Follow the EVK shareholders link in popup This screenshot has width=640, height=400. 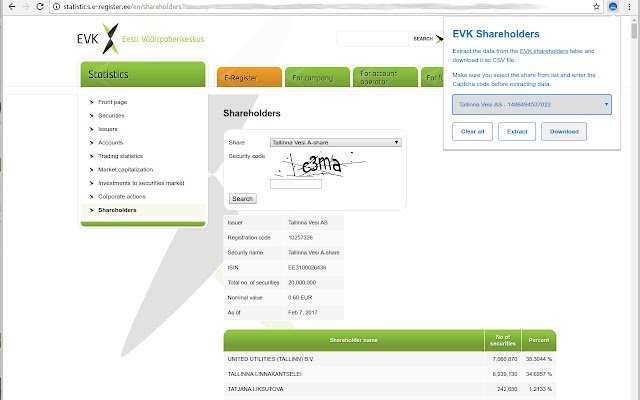[x=544, y=51]
